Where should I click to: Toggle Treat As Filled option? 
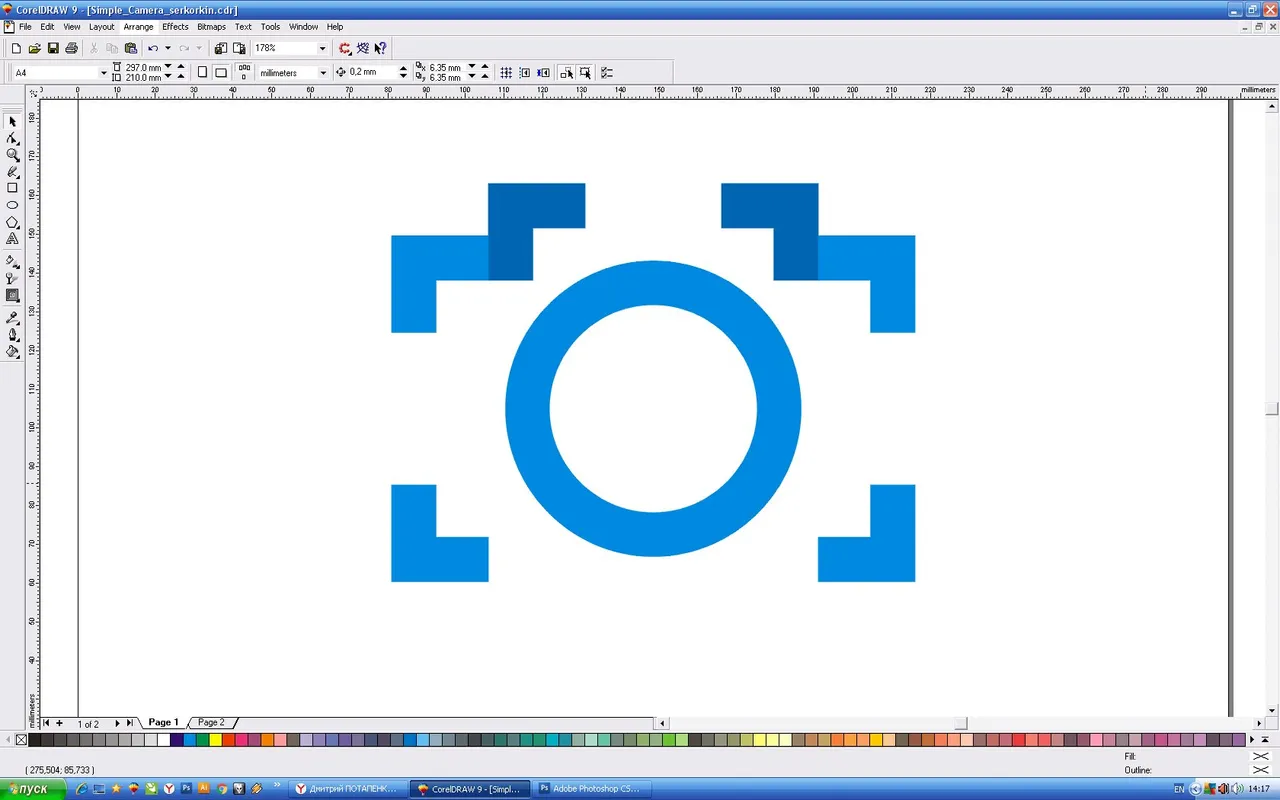point(586,73)
